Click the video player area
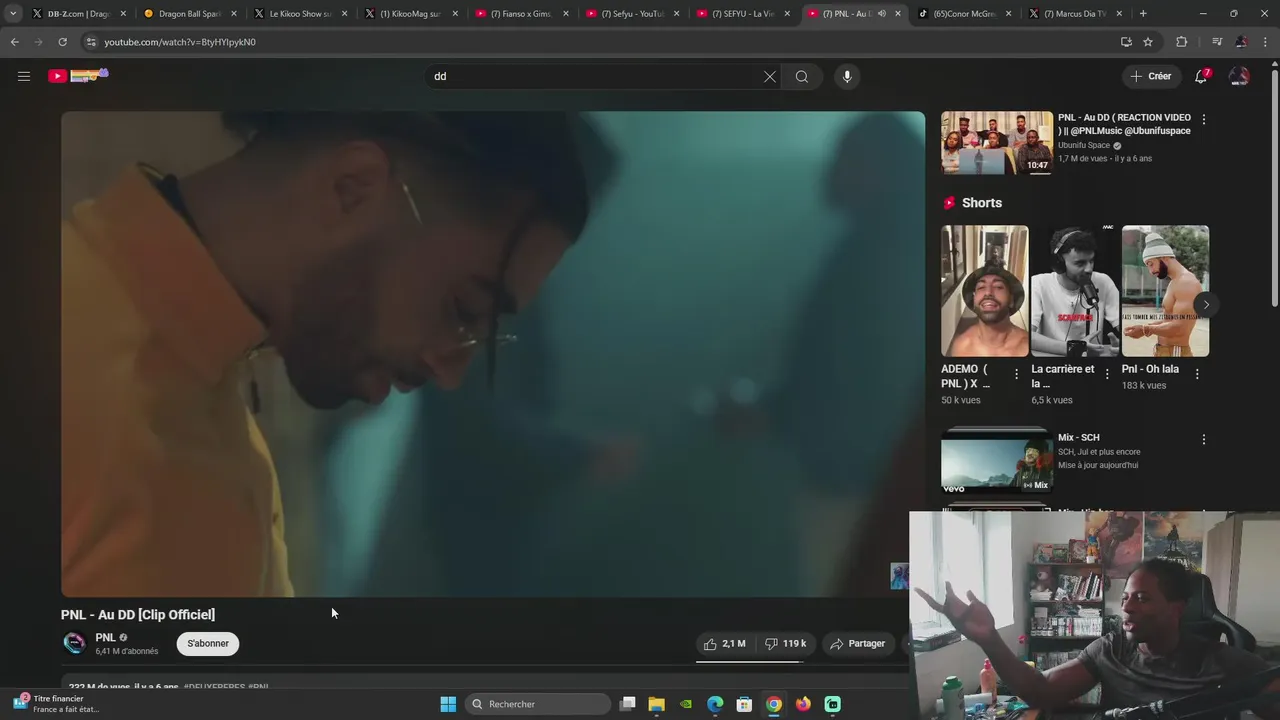The height and width of the screenshot is (720, 1280). click(x=493, y=354)
